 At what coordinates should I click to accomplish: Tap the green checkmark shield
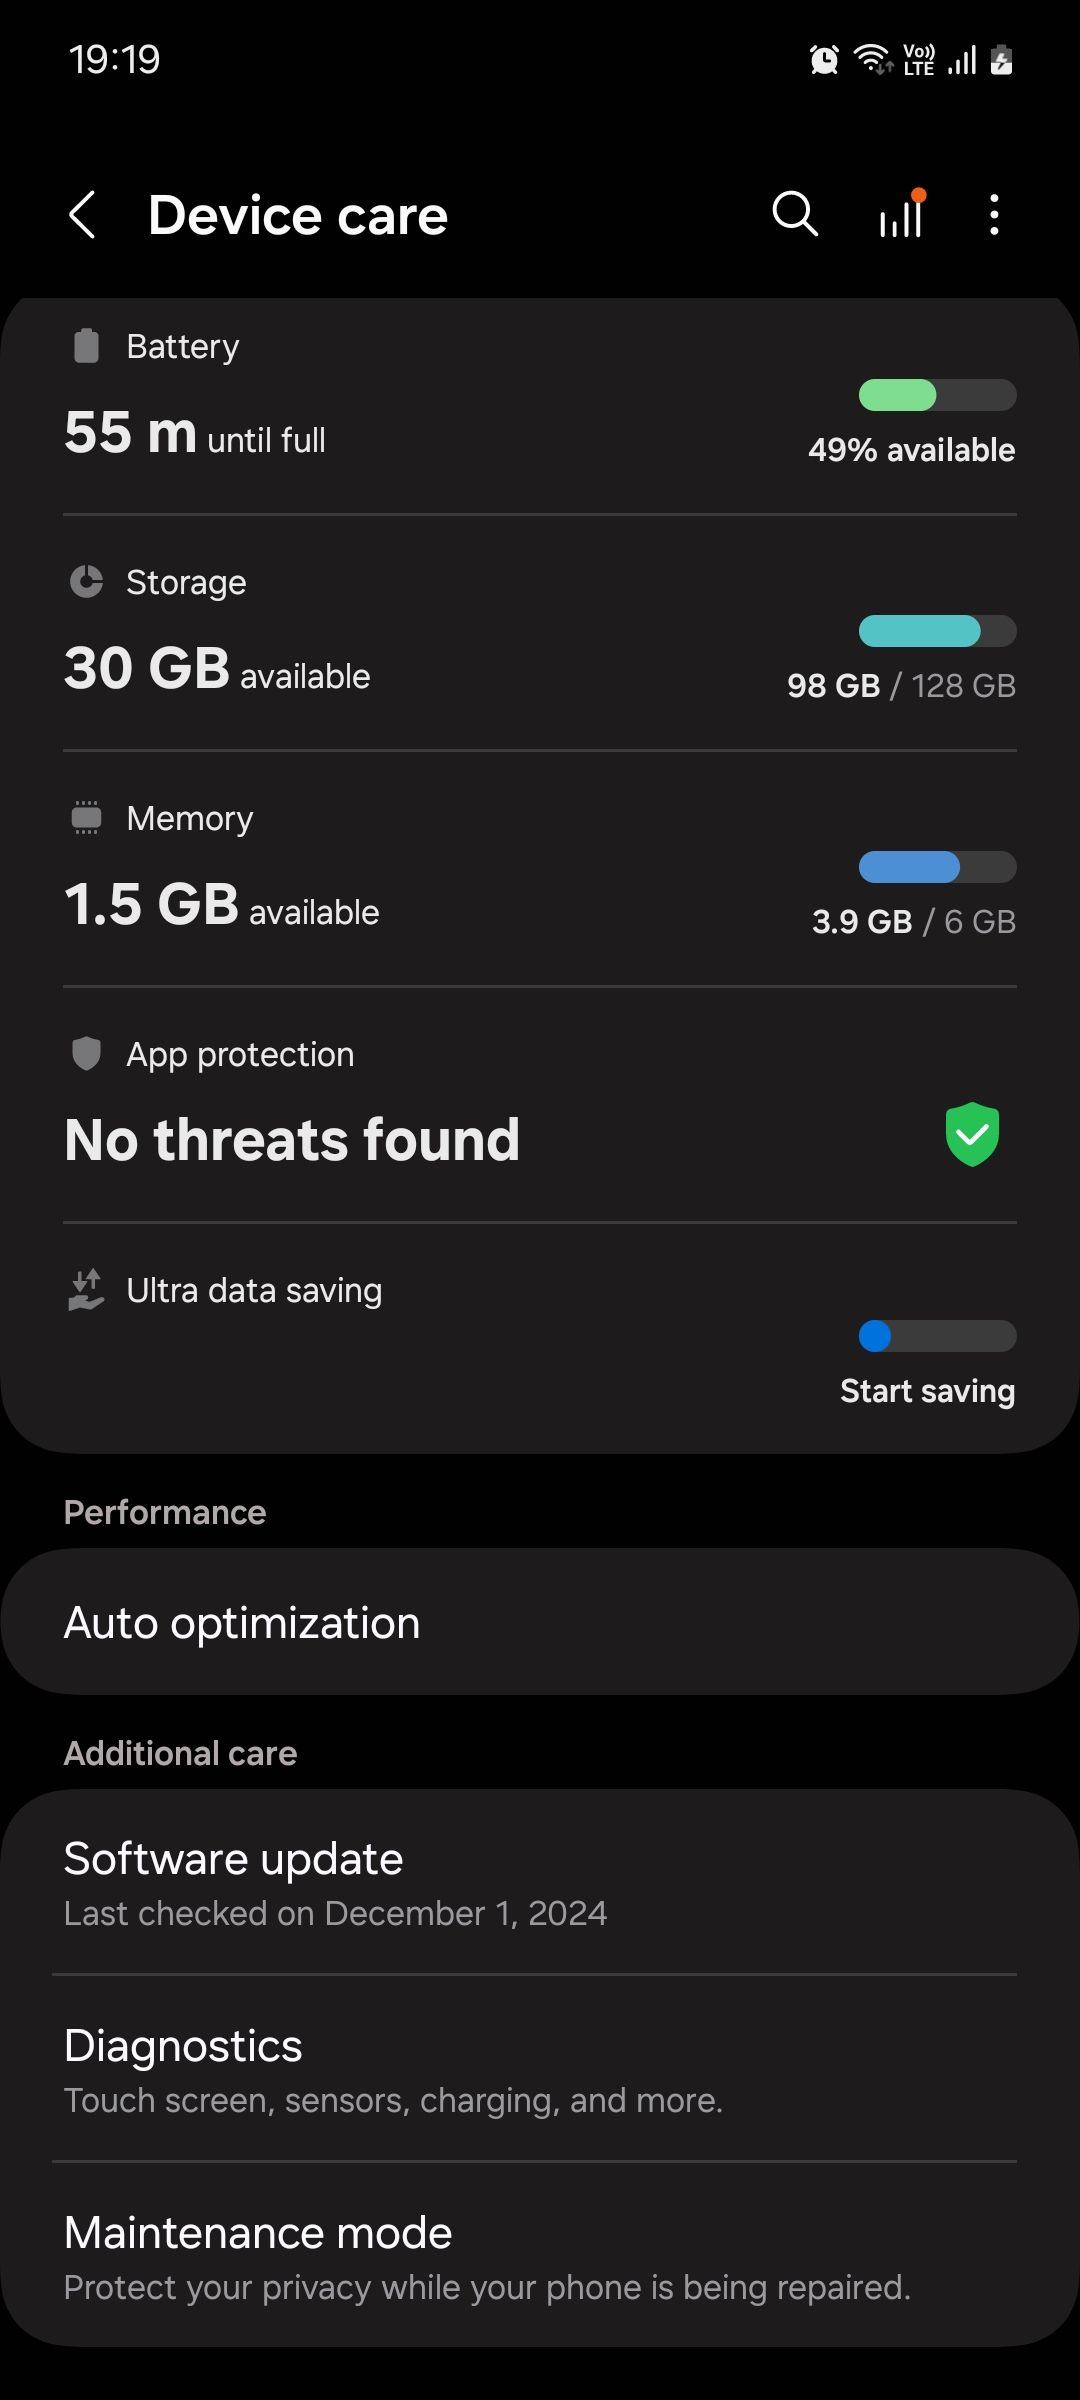[972, 1134]
